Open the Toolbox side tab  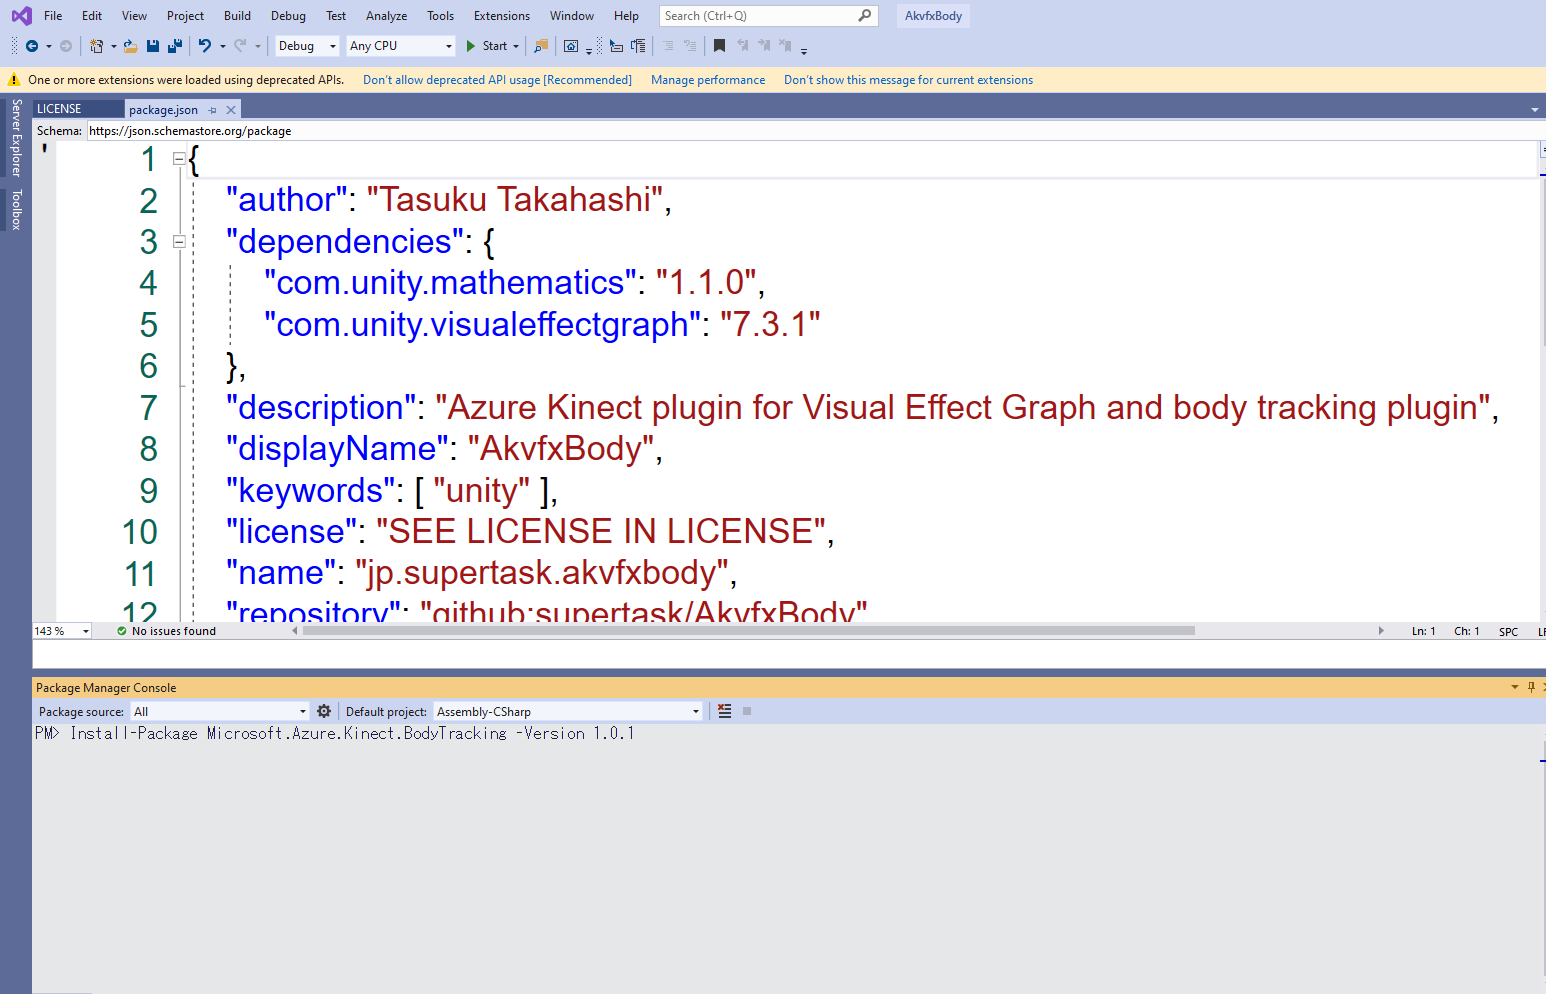[16, 209]
